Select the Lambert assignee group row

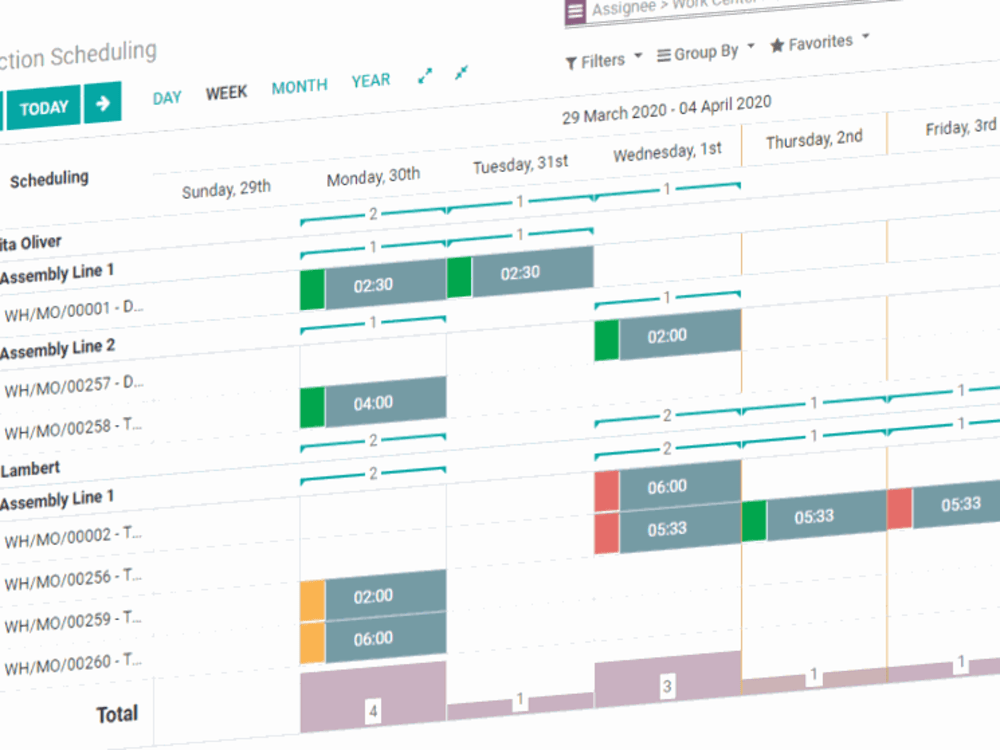coord(30,469)
